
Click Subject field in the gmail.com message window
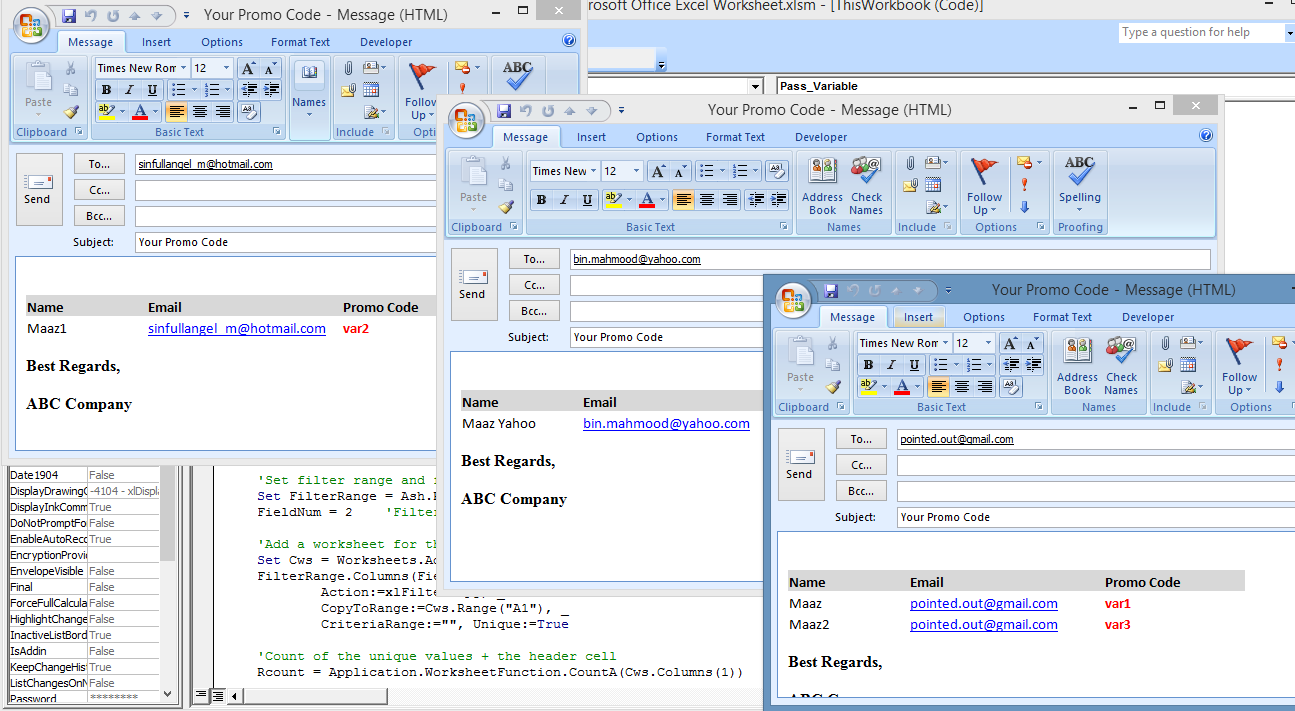click(1096, 517)
